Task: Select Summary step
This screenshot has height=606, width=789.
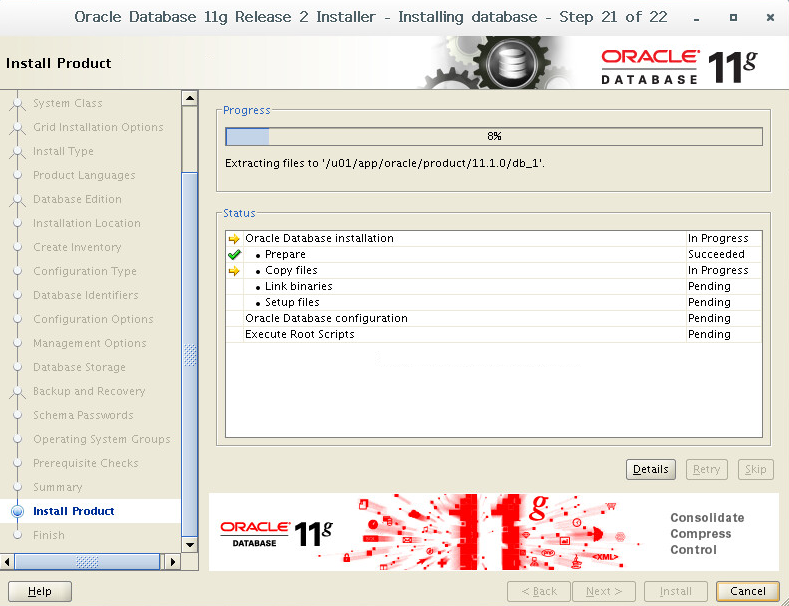Action: [x=57, y=487]
